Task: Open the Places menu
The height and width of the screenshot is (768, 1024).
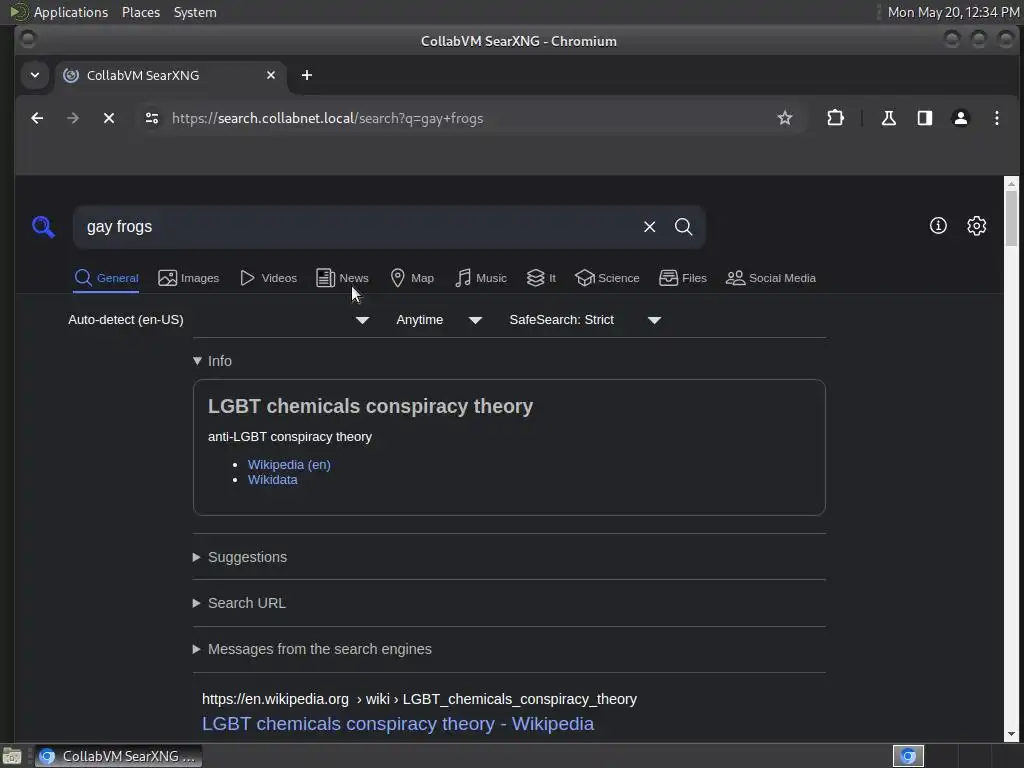Action: (x=141, y=12)
